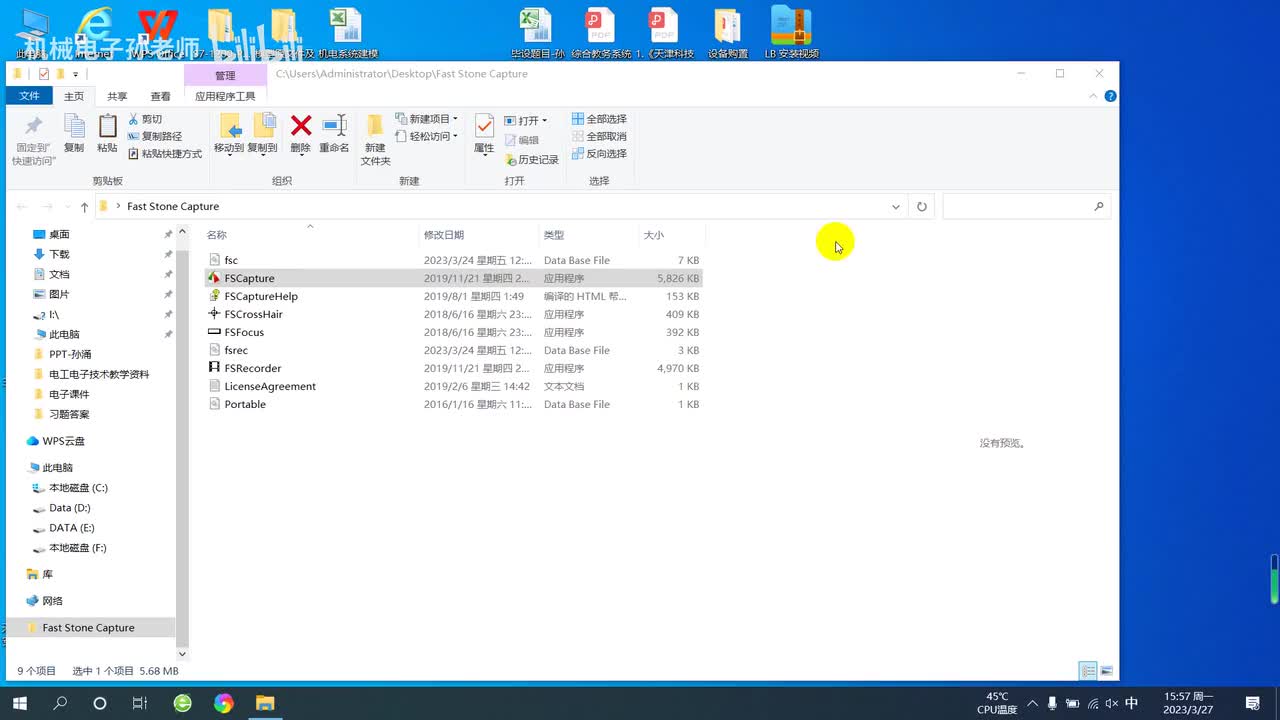
Task: Show file history with 历史记录
Action: 532,160
